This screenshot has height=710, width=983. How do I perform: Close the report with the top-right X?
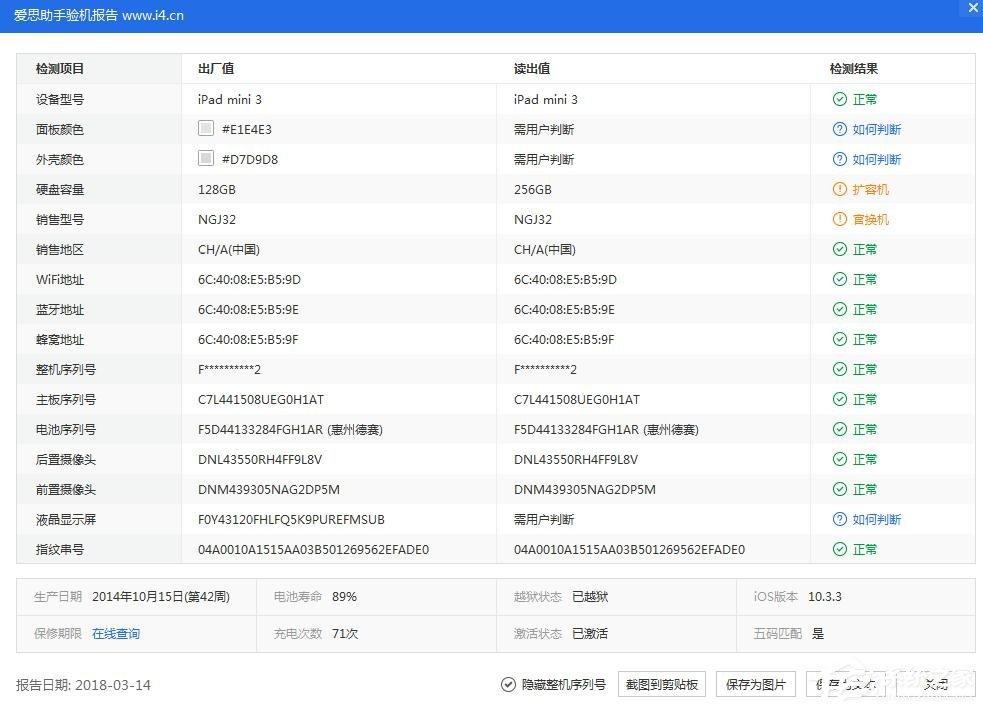973,8
